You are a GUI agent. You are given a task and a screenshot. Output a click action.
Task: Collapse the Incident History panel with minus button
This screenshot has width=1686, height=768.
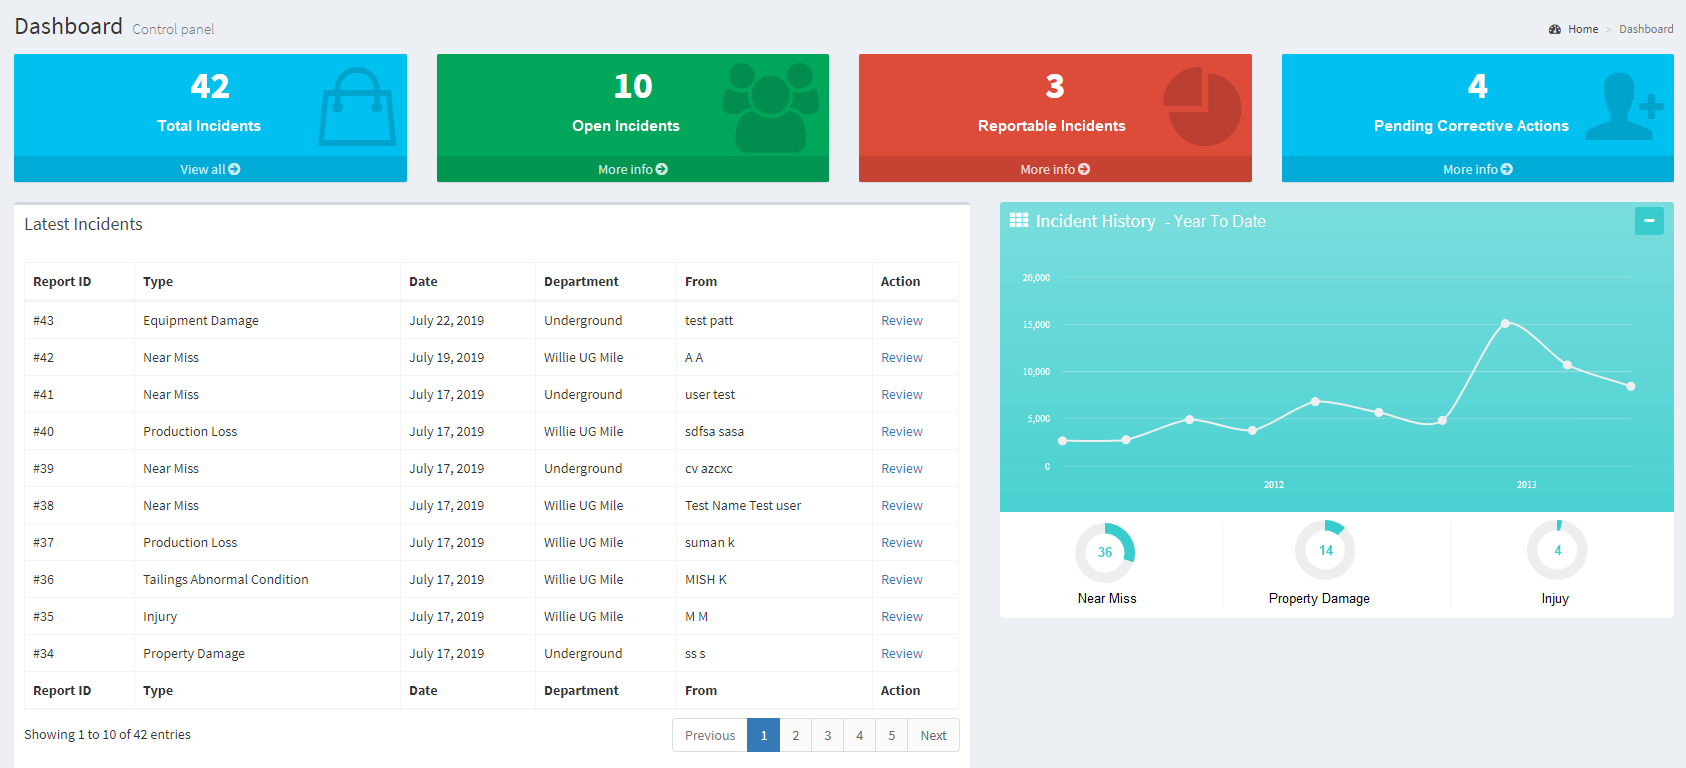click(1648, 221)
